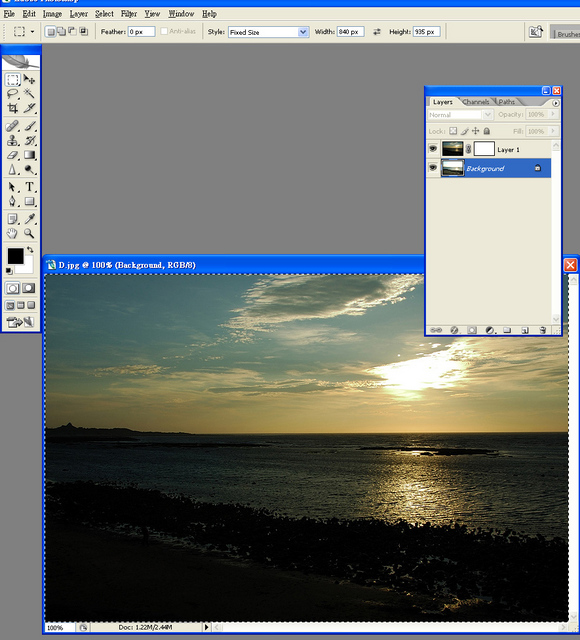Select the Rectangular Marquee tool
This screenshot has width=580, height=640.
pos(13,79)
